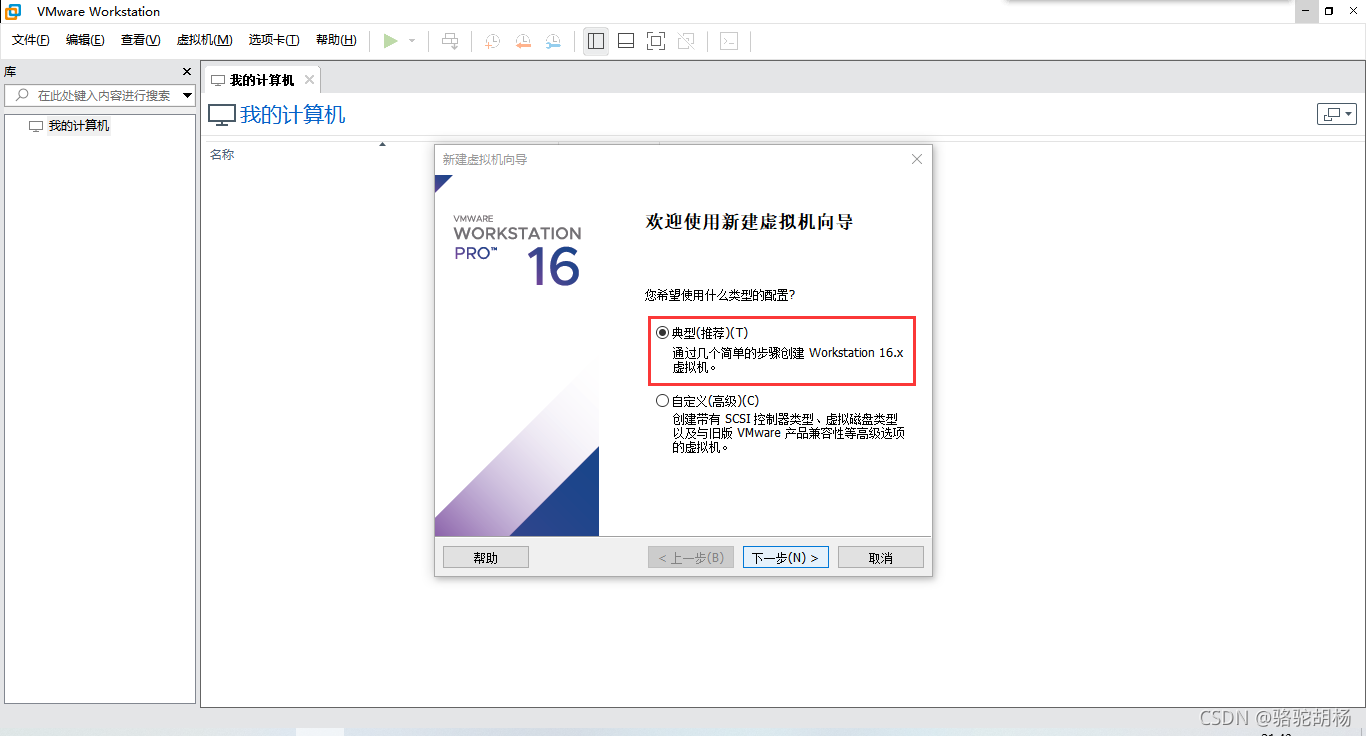The height and width of the screenshot is (736, 1366).
Task: Click the disabled < 上一步(B) button
Action: click(x=691, y=558)
